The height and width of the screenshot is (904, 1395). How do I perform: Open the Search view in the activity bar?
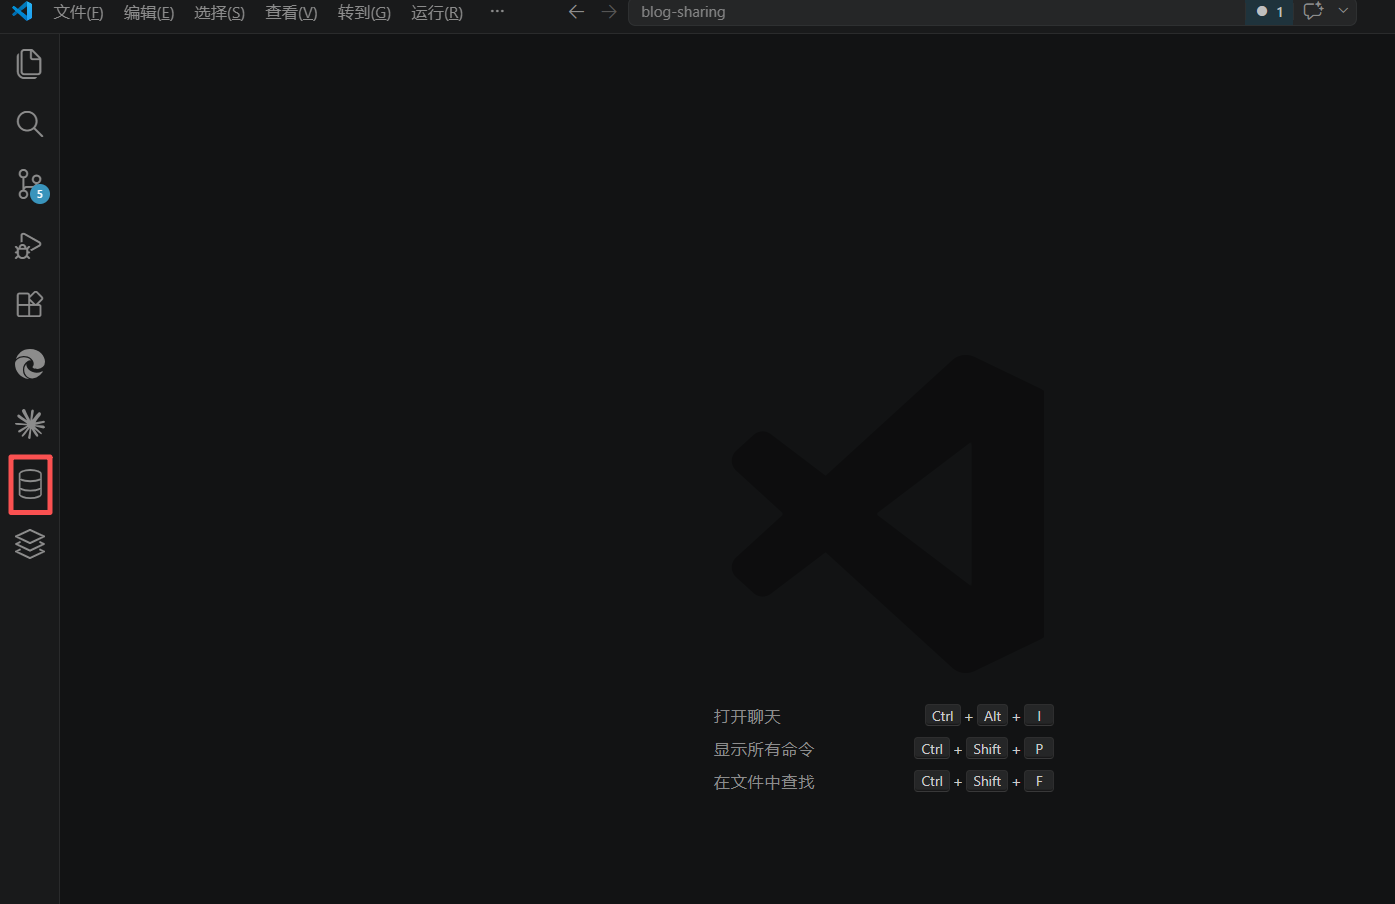[30, 124]
